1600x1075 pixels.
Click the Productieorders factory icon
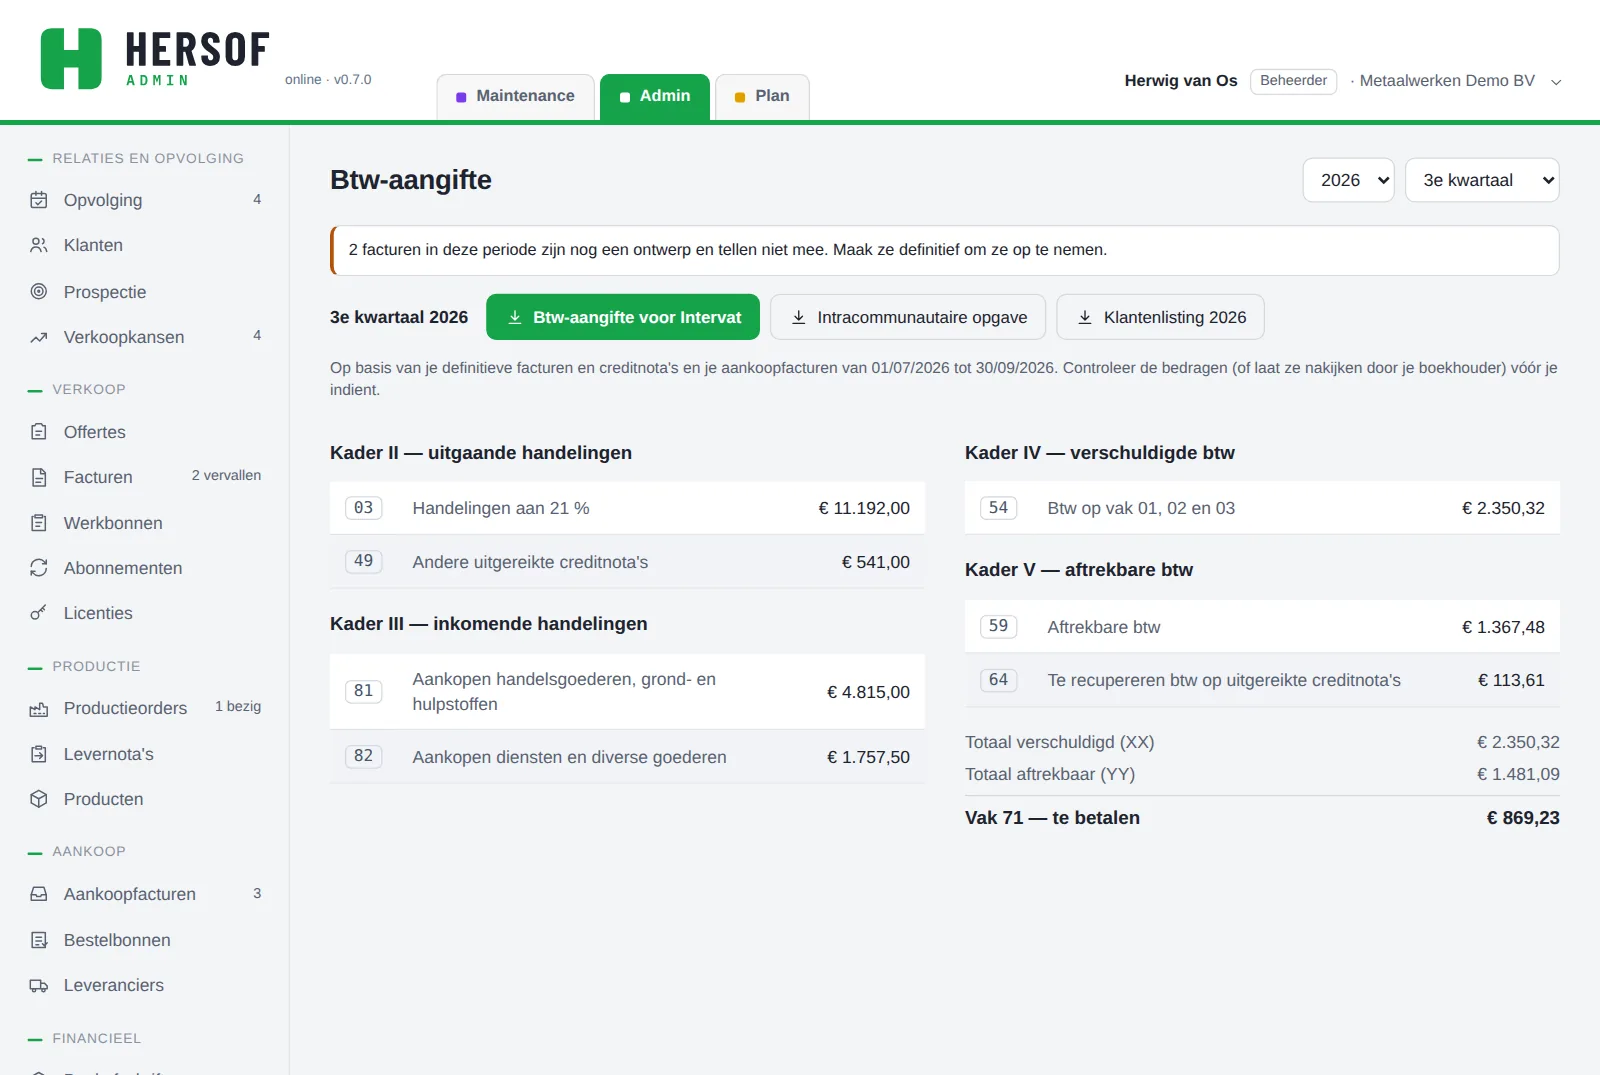tap(39, 708)
